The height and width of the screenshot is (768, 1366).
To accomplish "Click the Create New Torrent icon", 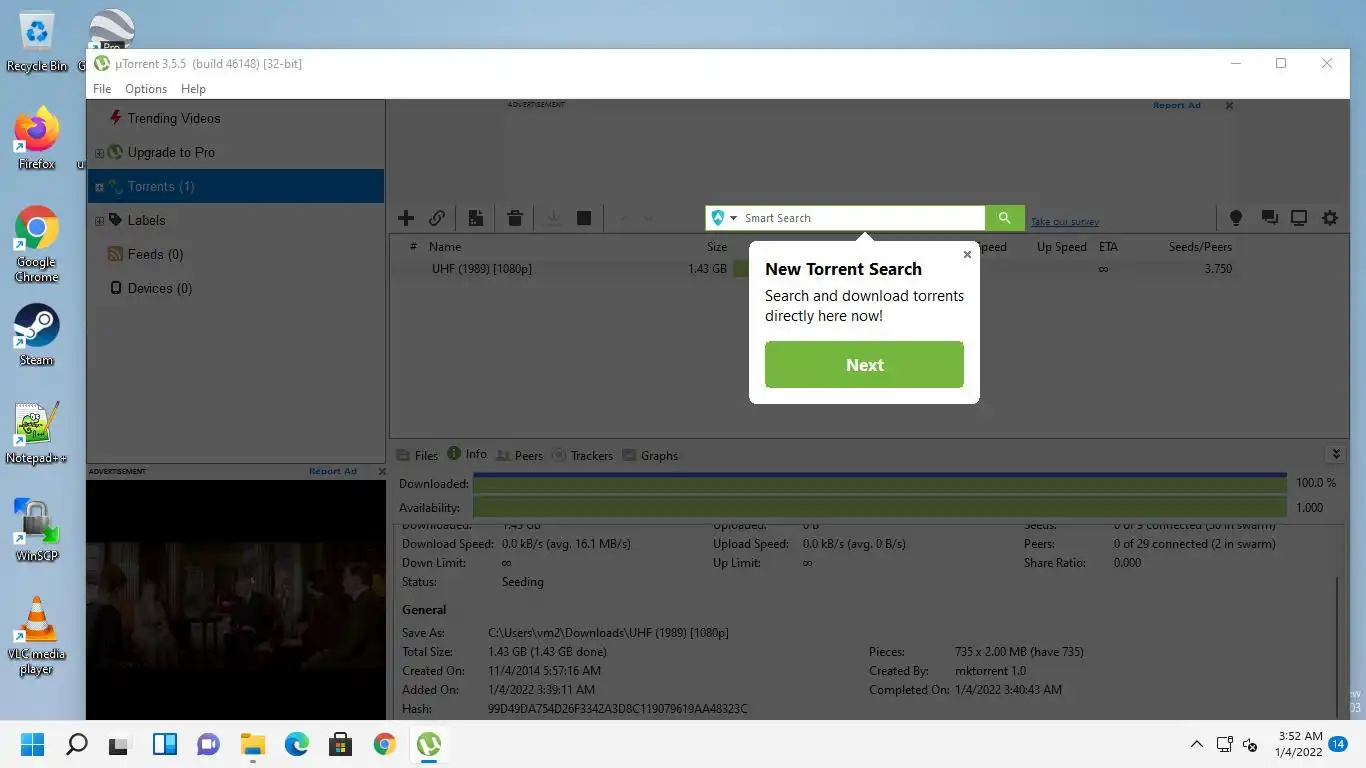I will click(x=476, y=218).
